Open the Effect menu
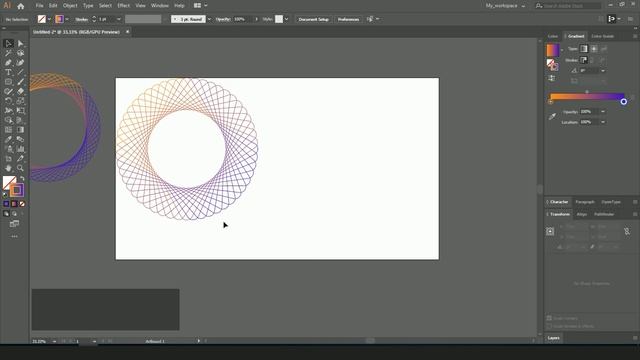Viewport: 640px width, 360px height. (x=123, y=6)
